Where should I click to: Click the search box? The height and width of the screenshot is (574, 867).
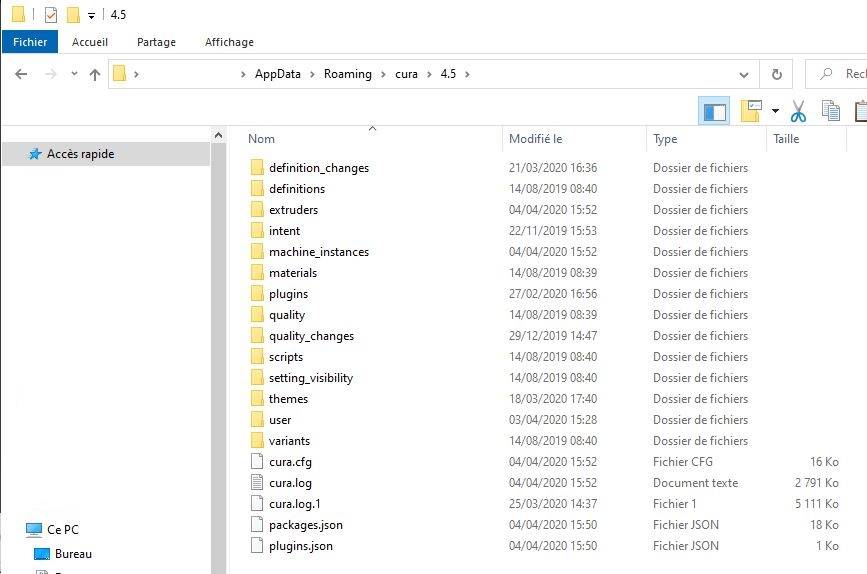(836, 74)
